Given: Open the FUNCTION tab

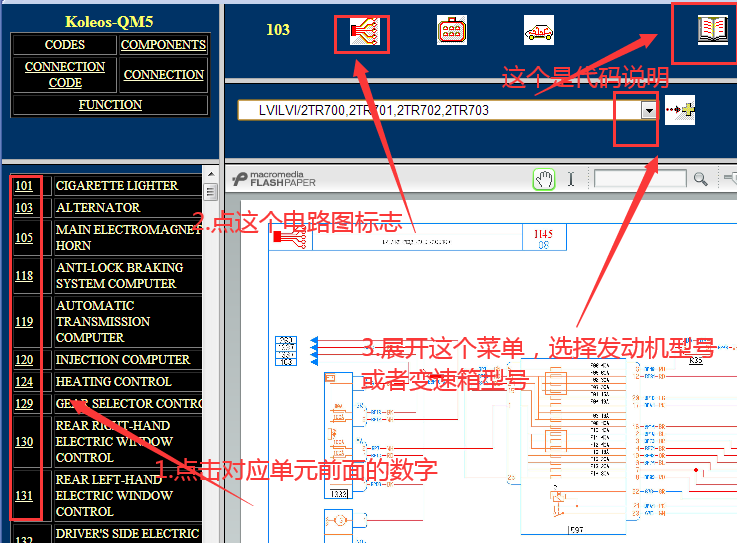Looking at the screenshot, I should (110, 105).
